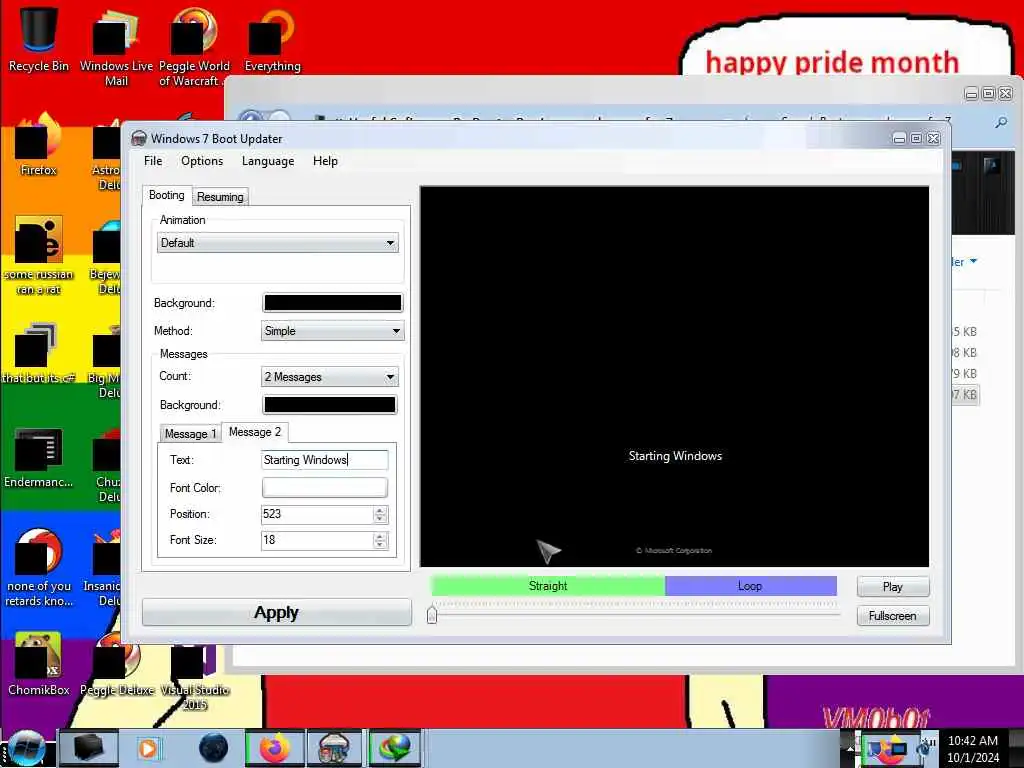Viewport: 1024px width, 768px height.
Task: Increase the Position value by one step
Action: (x=381, y=509)
